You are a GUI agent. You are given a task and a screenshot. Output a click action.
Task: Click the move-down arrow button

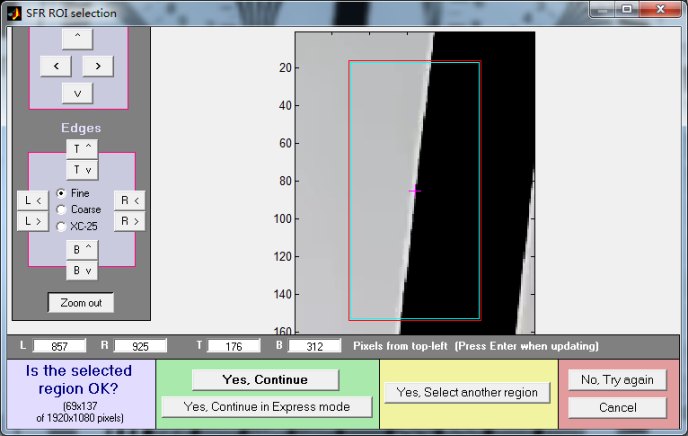coord(77,93)
